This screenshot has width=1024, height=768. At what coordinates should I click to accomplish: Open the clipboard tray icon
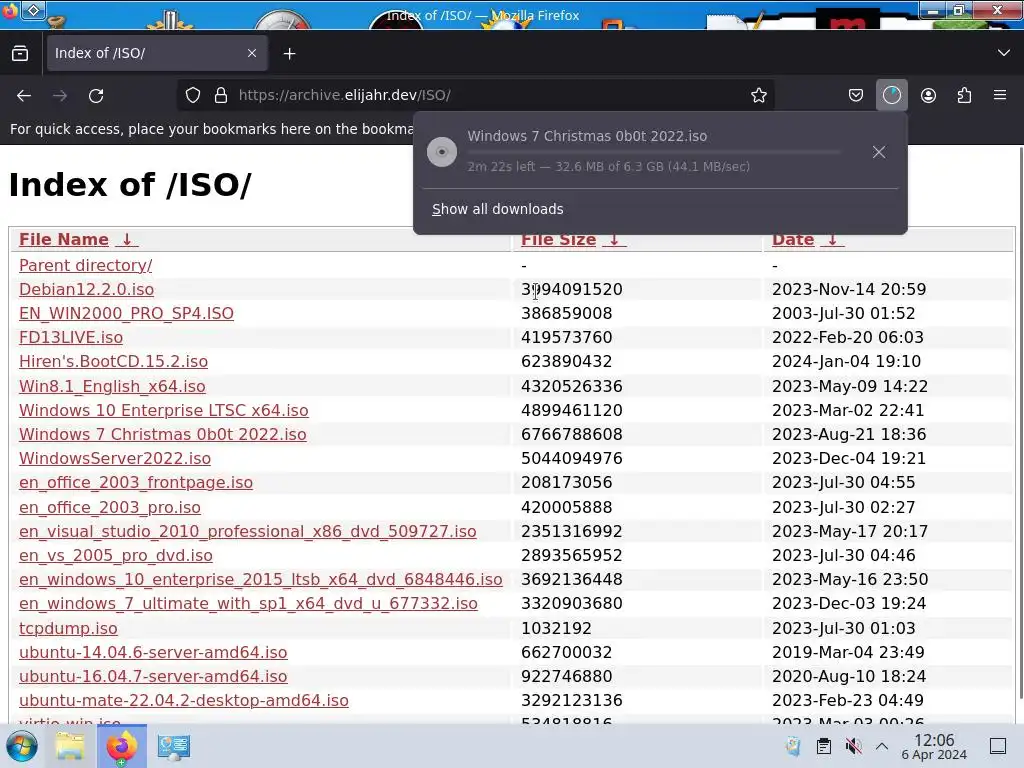824,746
